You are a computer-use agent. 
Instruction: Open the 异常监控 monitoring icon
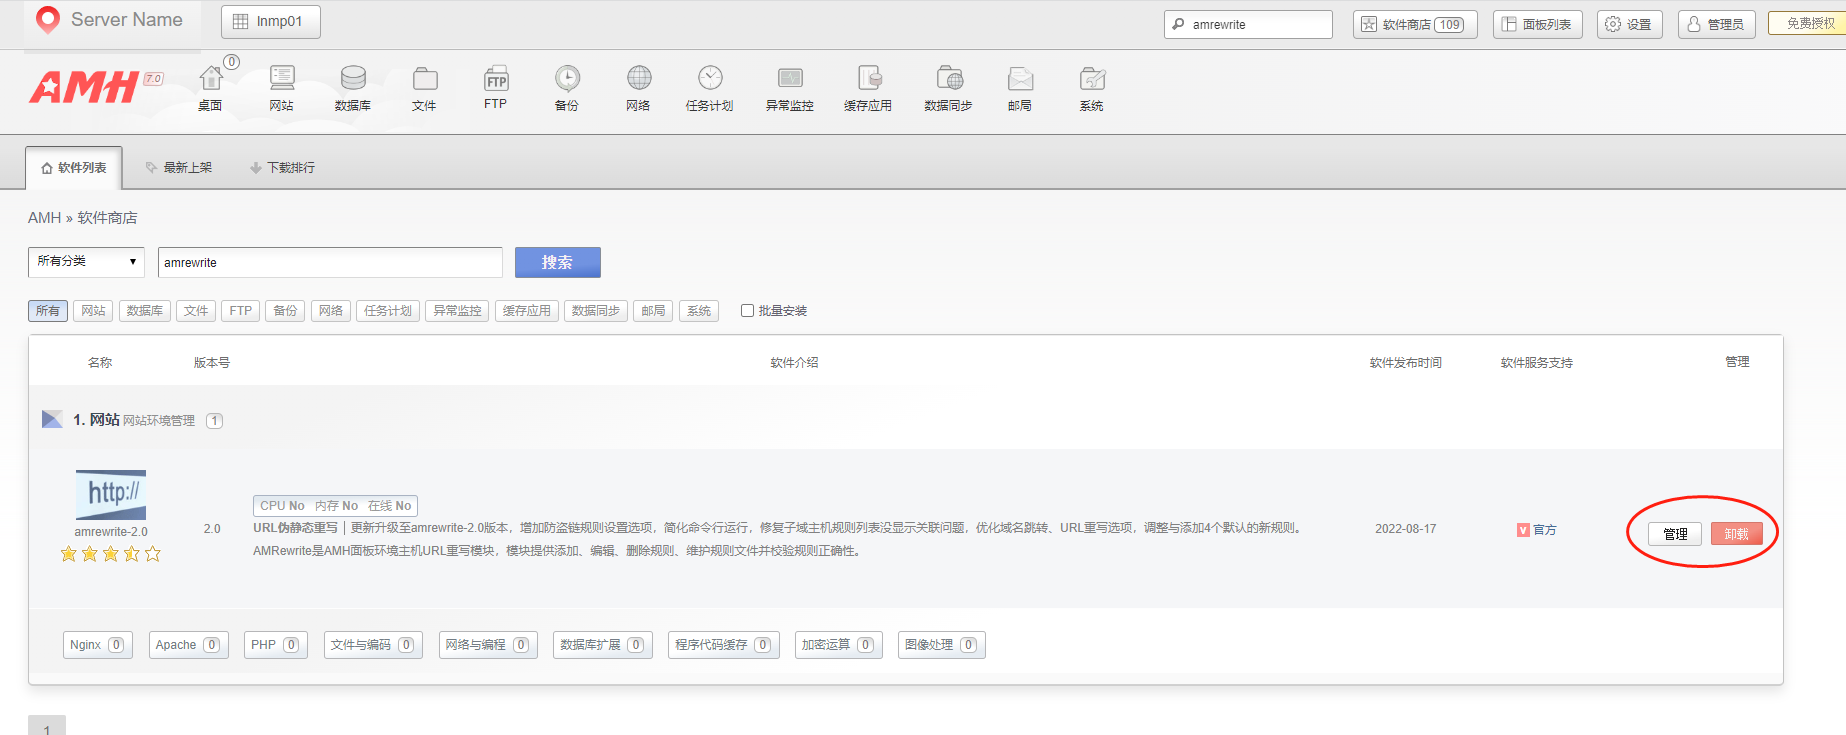coord(790,88)
